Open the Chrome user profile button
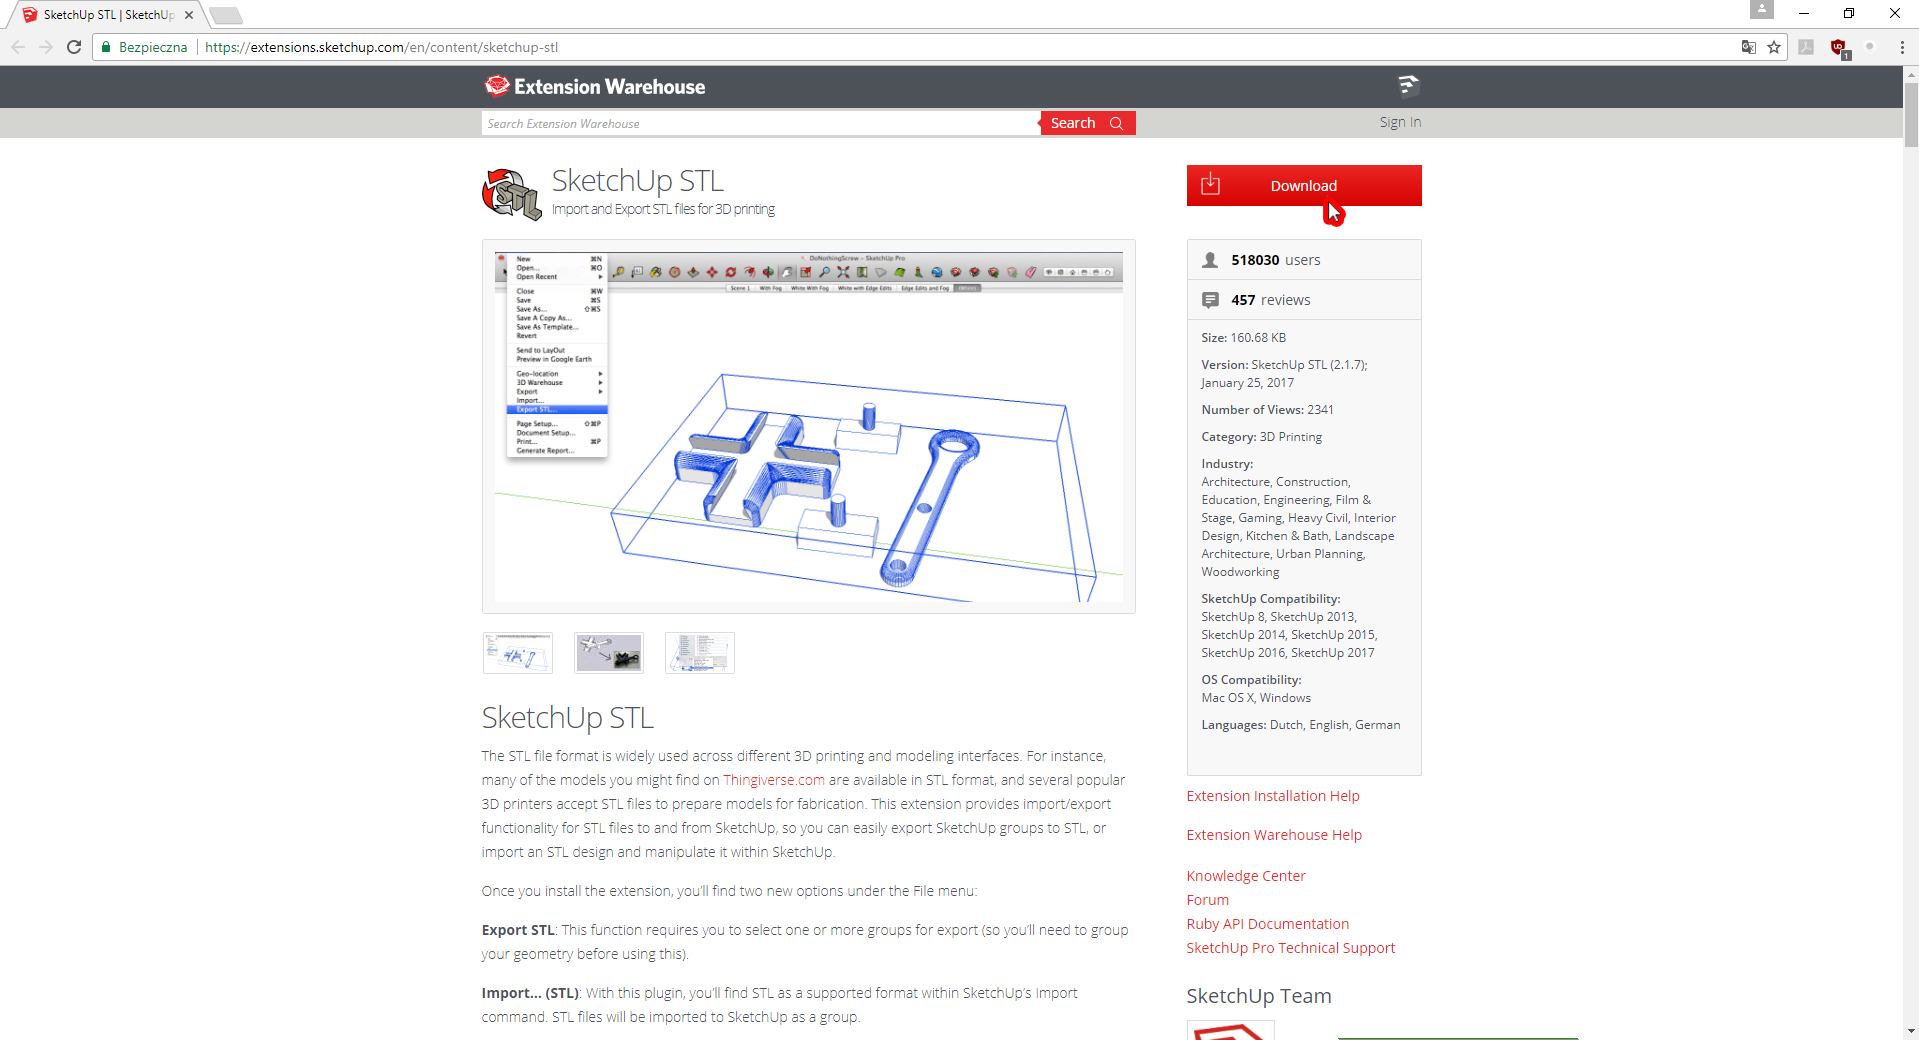 click(x=1761, y=10)
